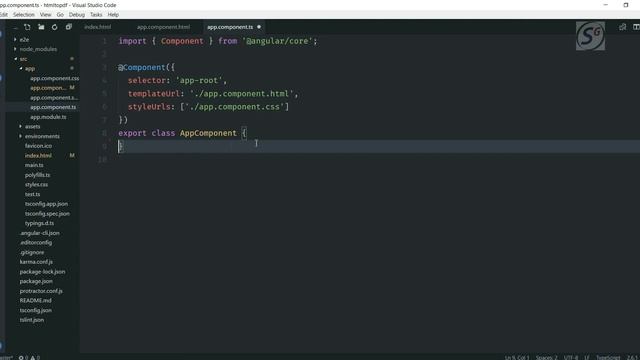The image size is (640, 360).
Task: Open the Selection menu
Action: click(24, 15)
